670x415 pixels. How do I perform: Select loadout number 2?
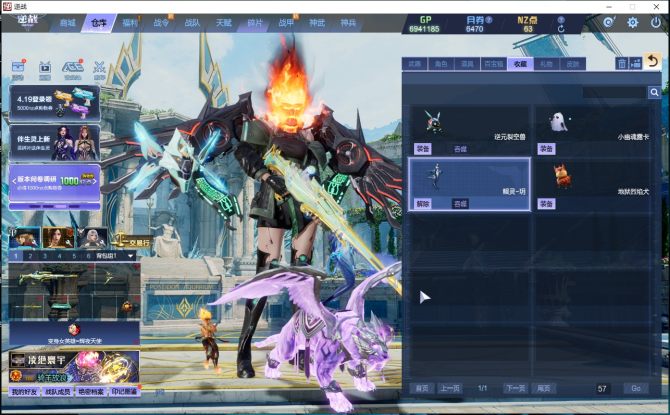click(30, 256)
